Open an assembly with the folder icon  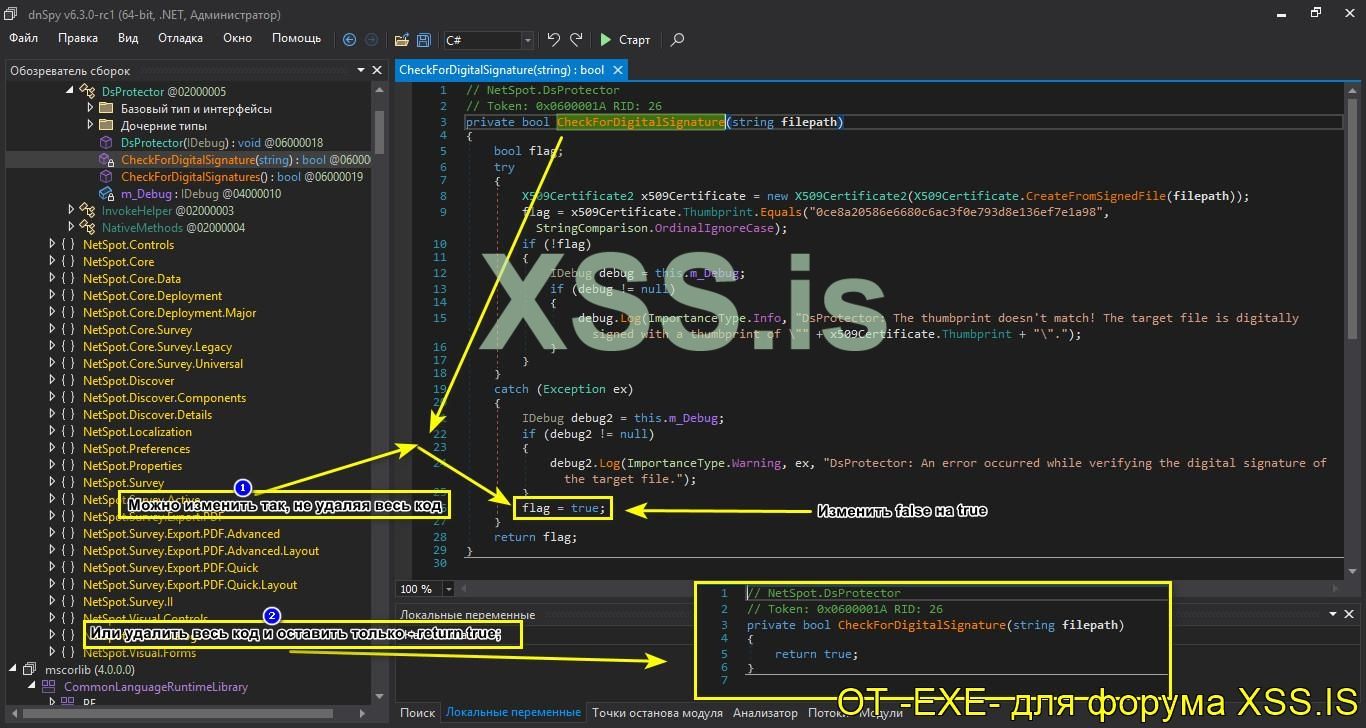(401, 40)
